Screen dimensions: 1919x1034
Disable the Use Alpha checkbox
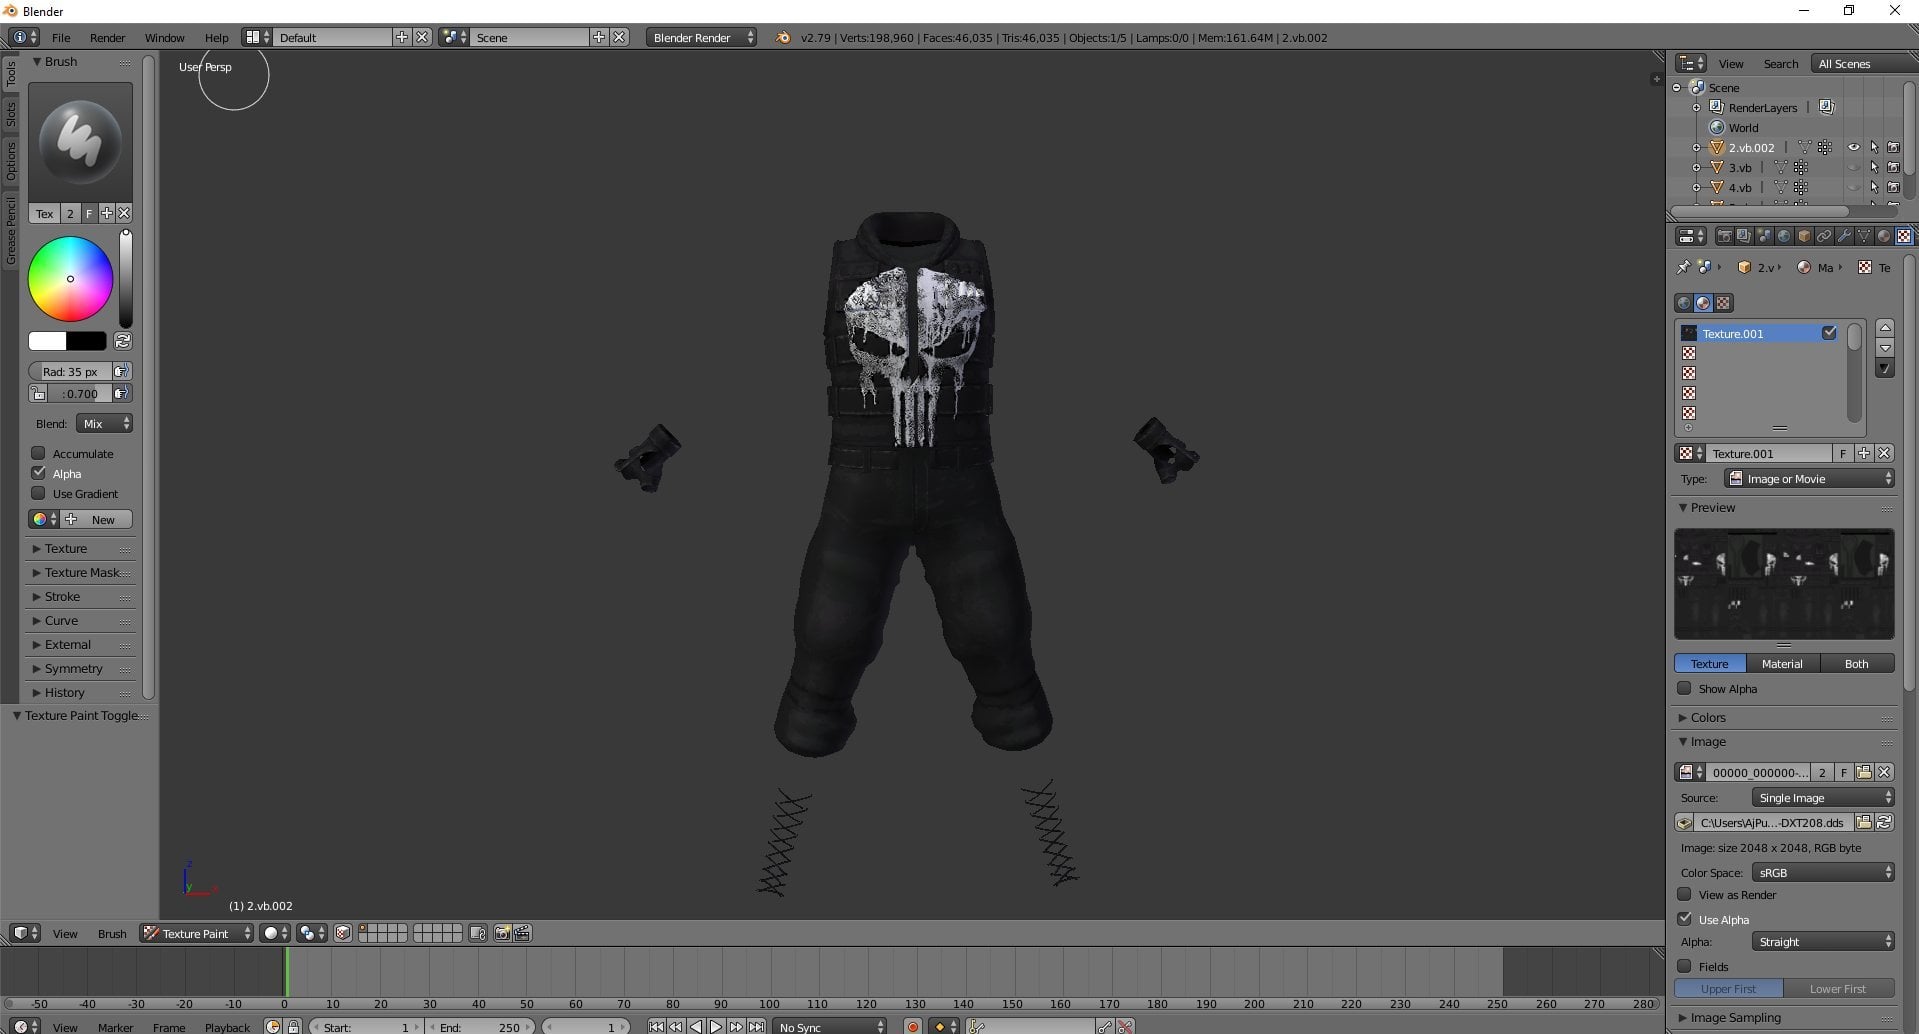1684,918
